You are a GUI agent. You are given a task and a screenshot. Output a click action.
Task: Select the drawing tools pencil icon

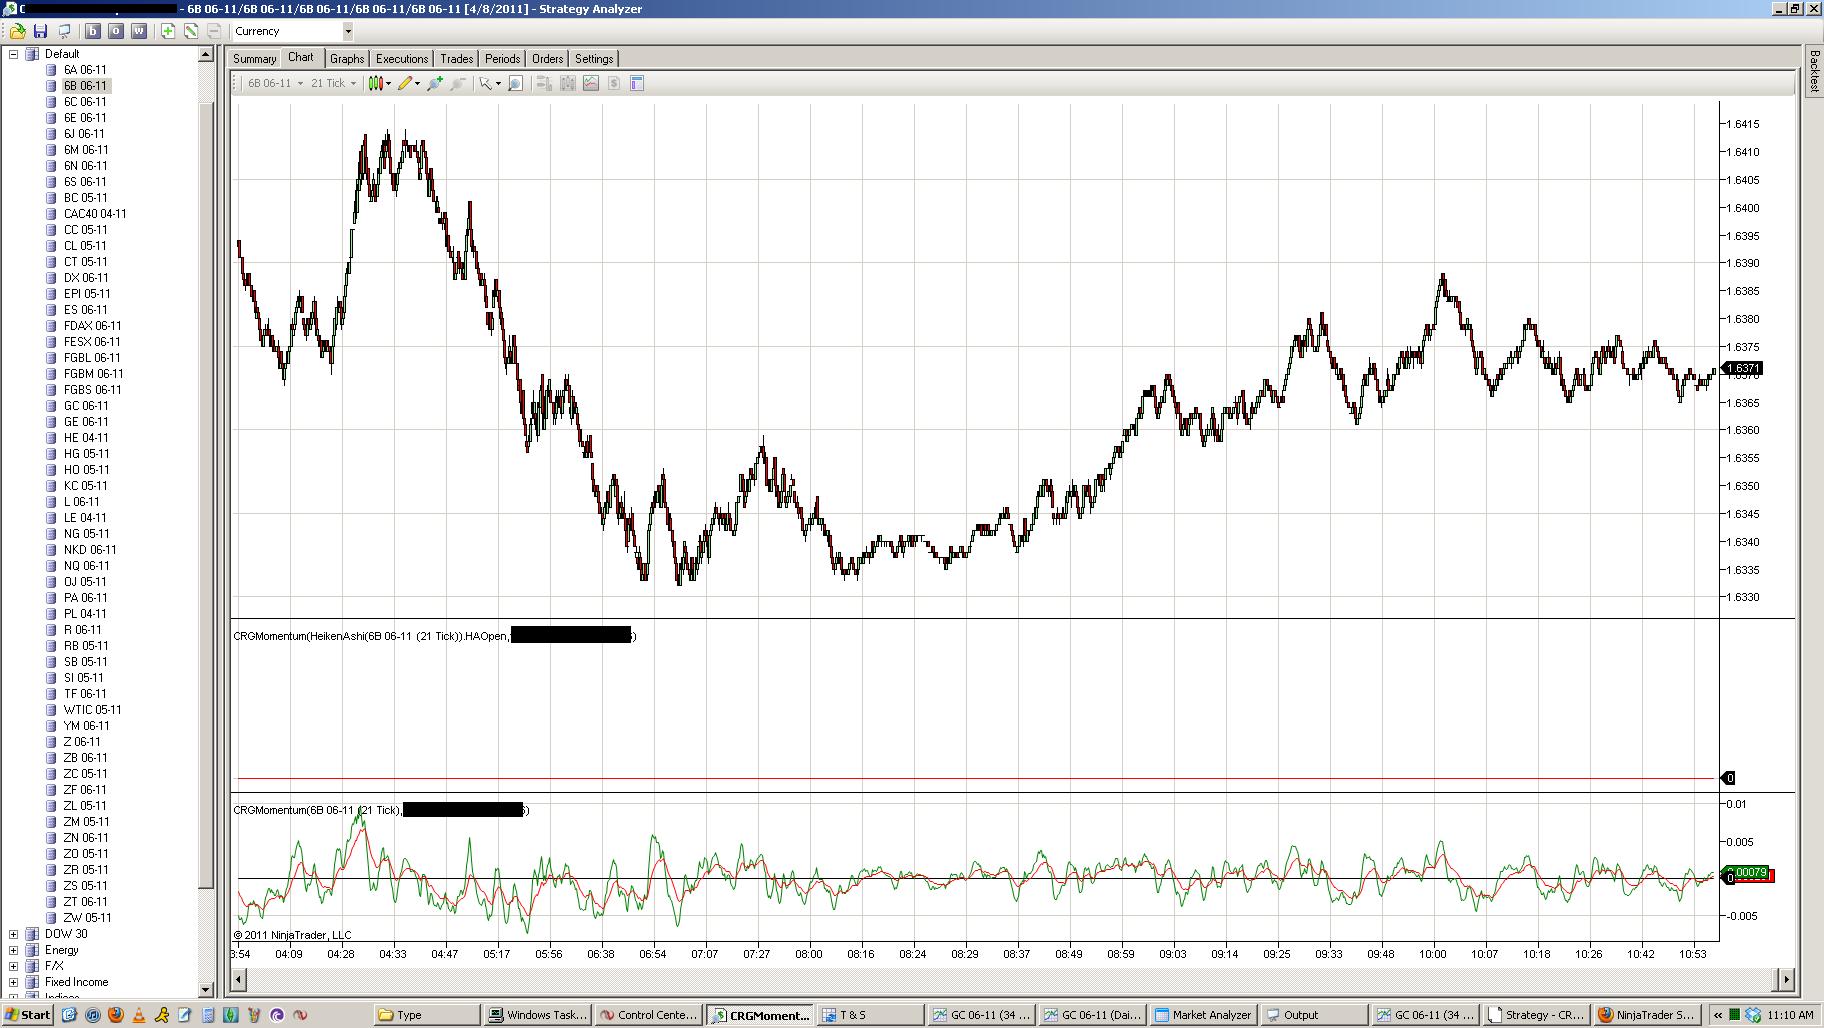coord(405,83)
